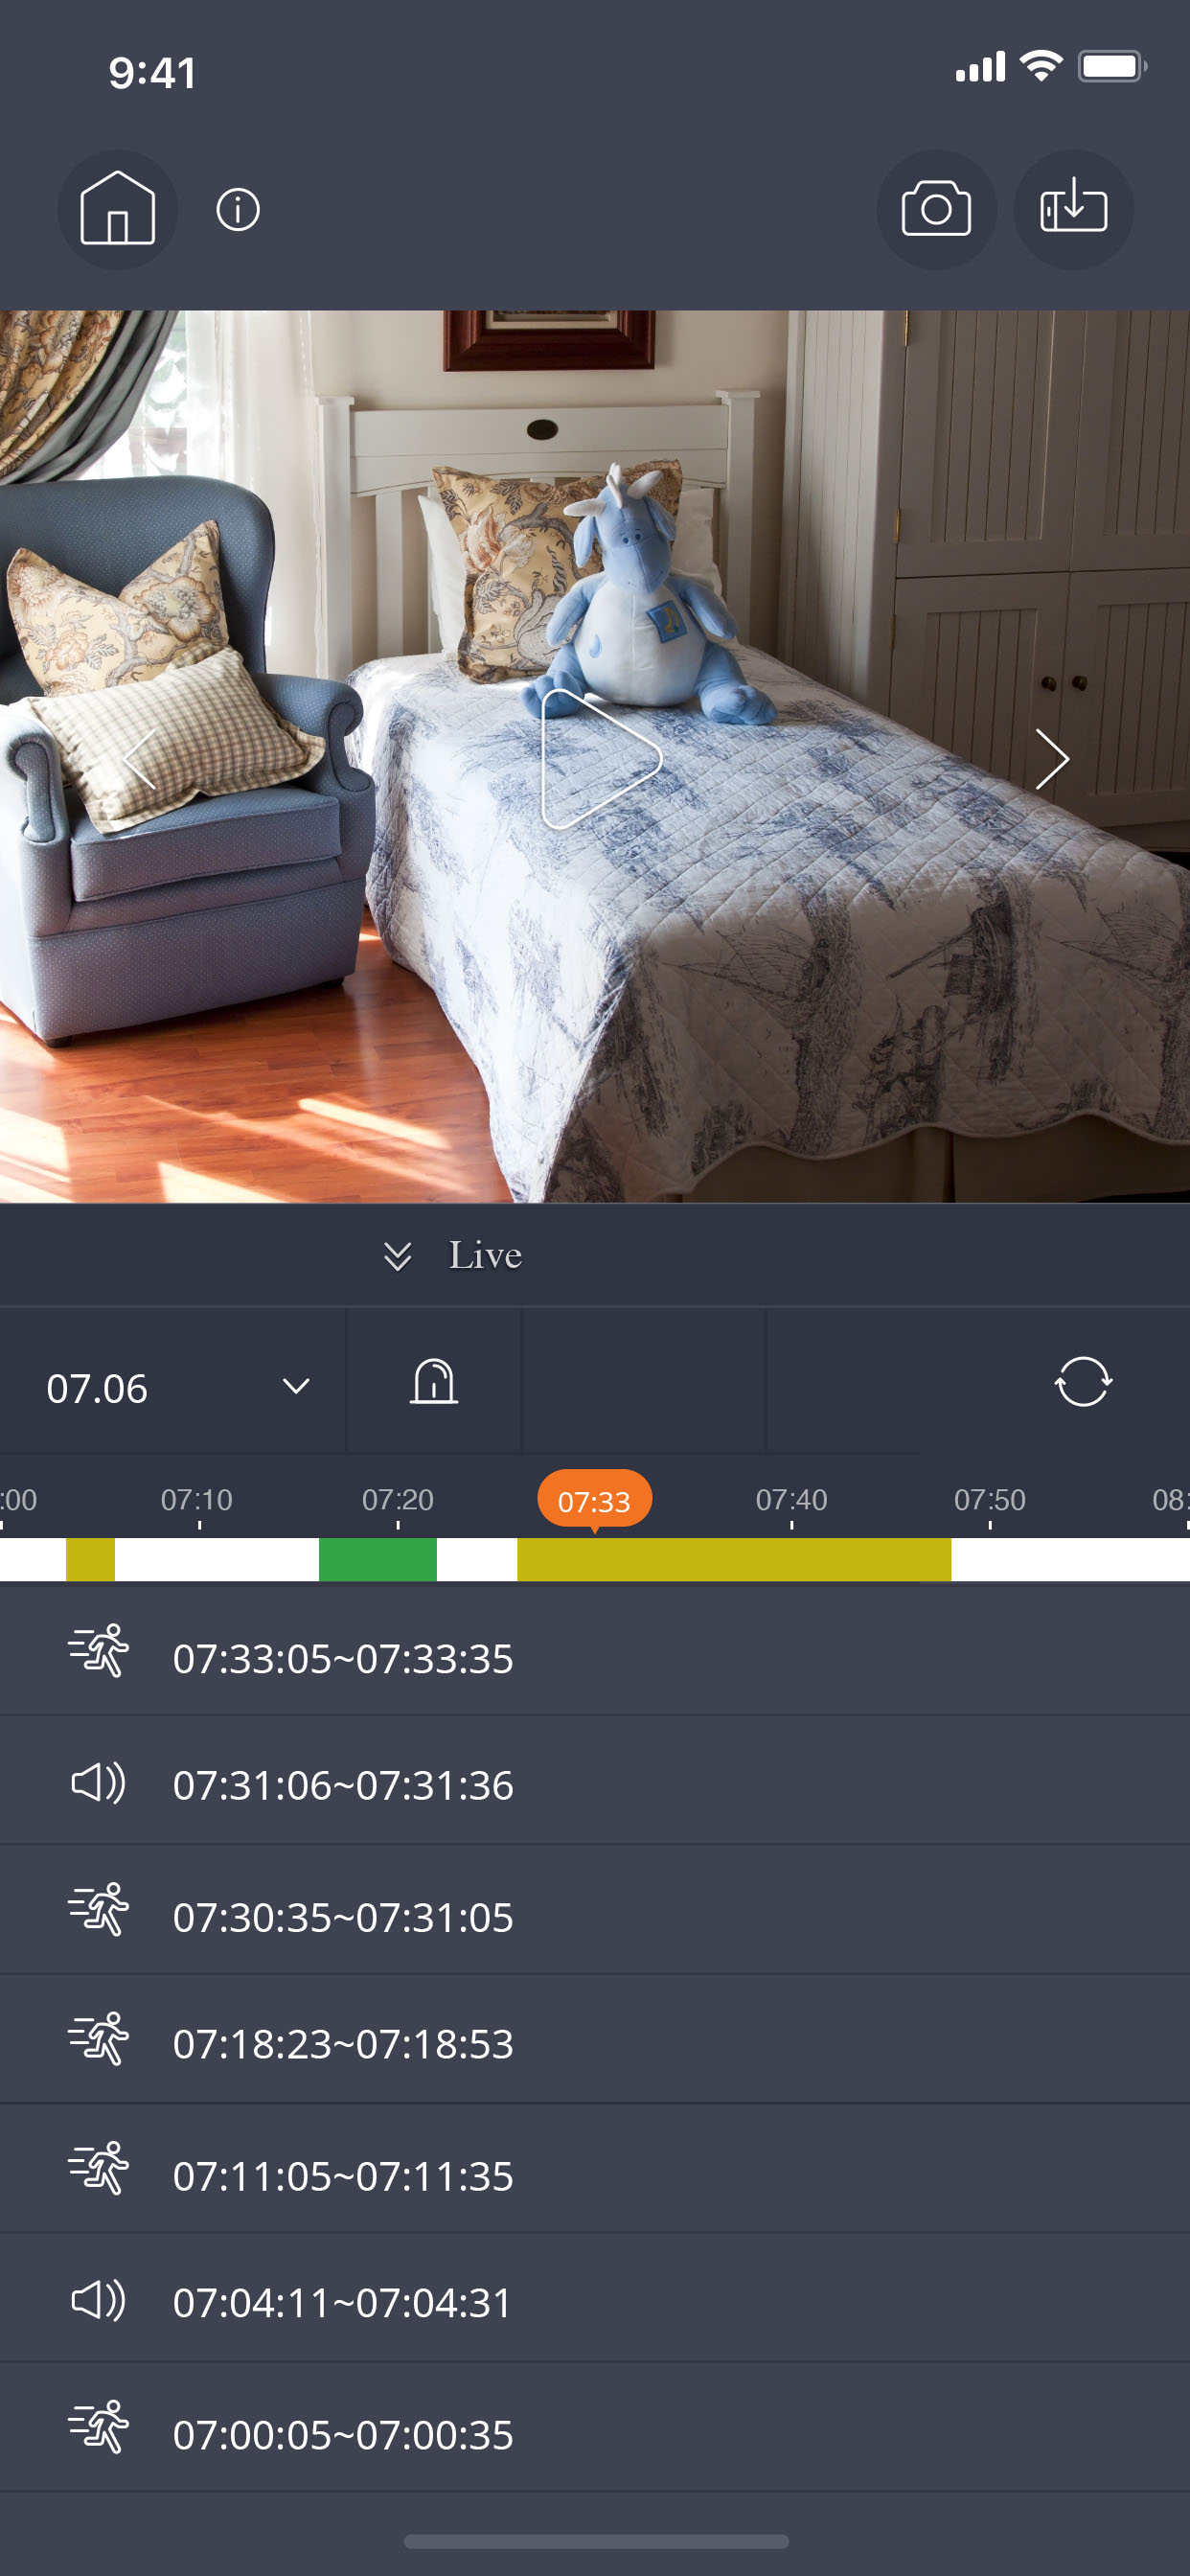Tap the alarm bell filter icon
The width and height of the screenshot is (1190, 2576).
coord(434,1381)
